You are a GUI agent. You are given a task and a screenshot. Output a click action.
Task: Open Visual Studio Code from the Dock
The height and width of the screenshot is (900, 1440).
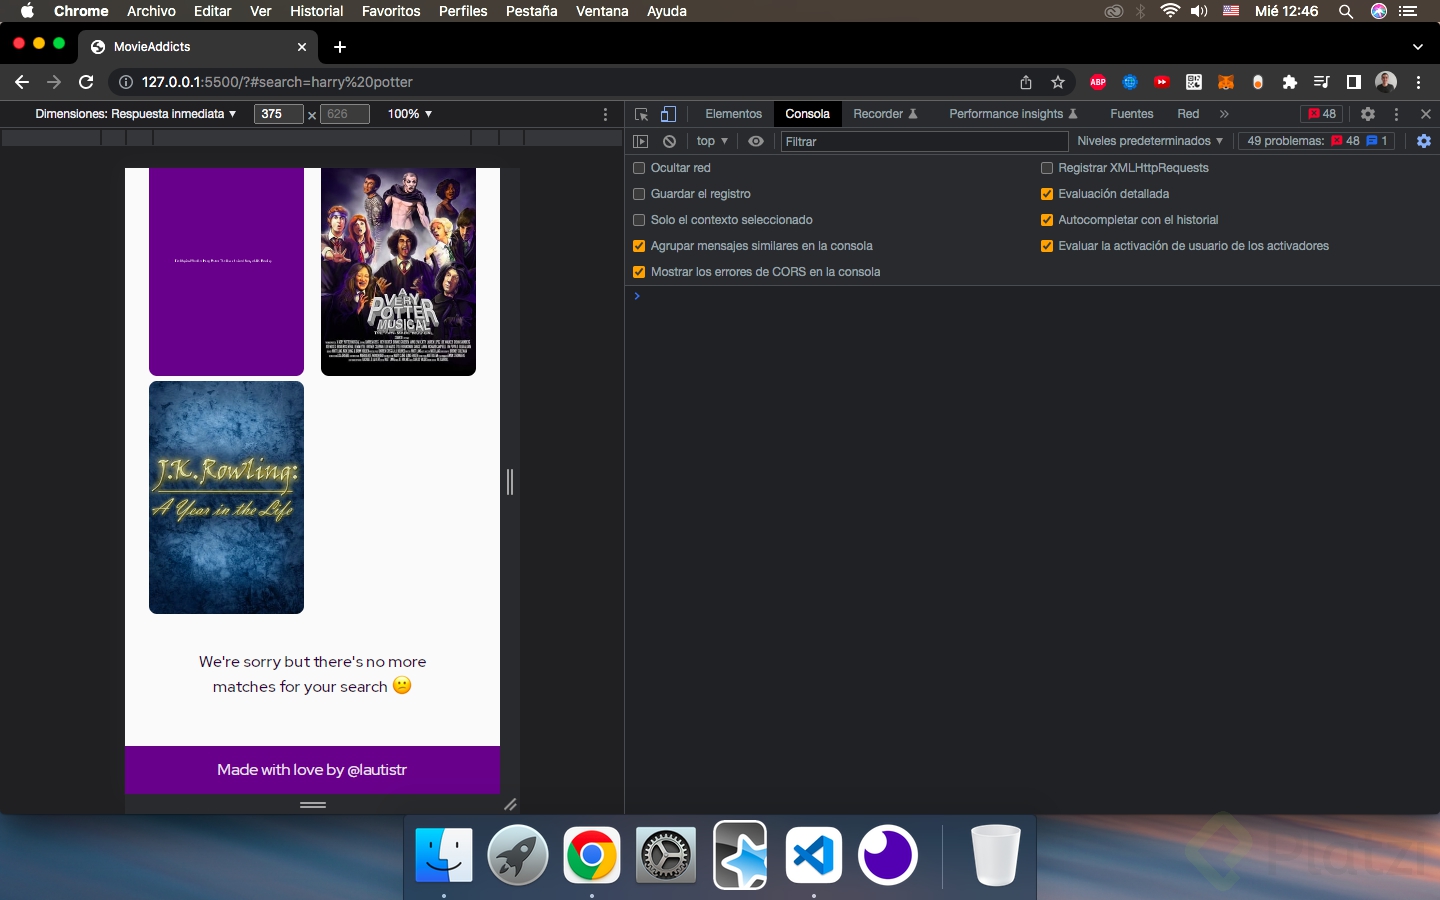coord(814,855)
